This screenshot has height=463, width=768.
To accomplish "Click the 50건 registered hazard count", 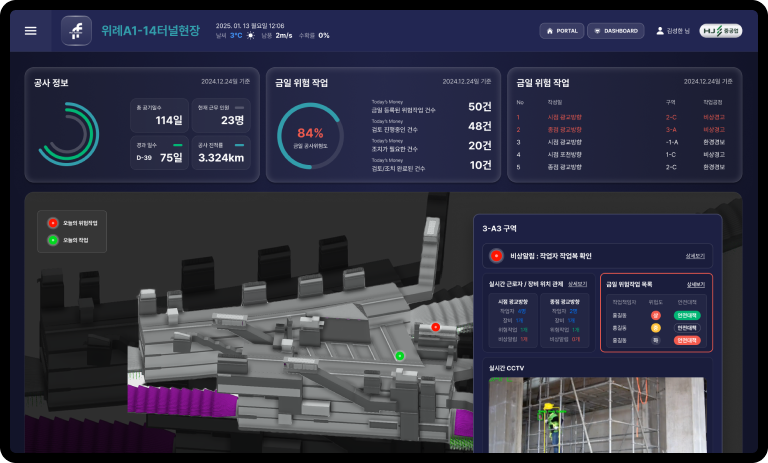I will (480, 107).
